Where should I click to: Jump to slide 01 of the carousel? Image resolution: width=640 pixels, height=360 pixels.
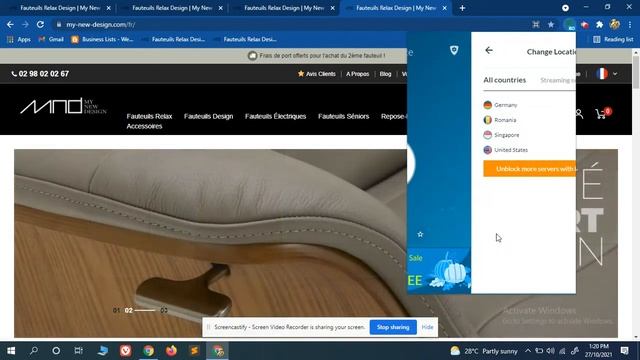pos(116,311)
